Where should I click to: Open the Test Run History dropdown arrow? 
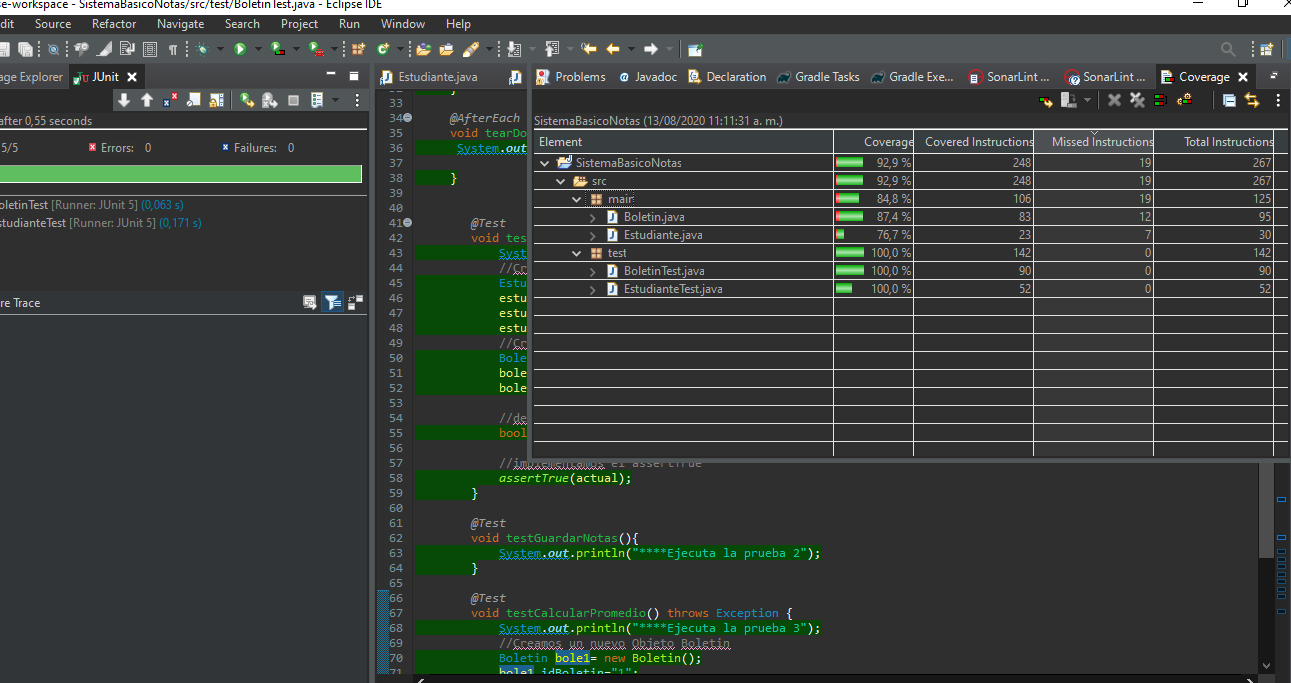(336, 100)
